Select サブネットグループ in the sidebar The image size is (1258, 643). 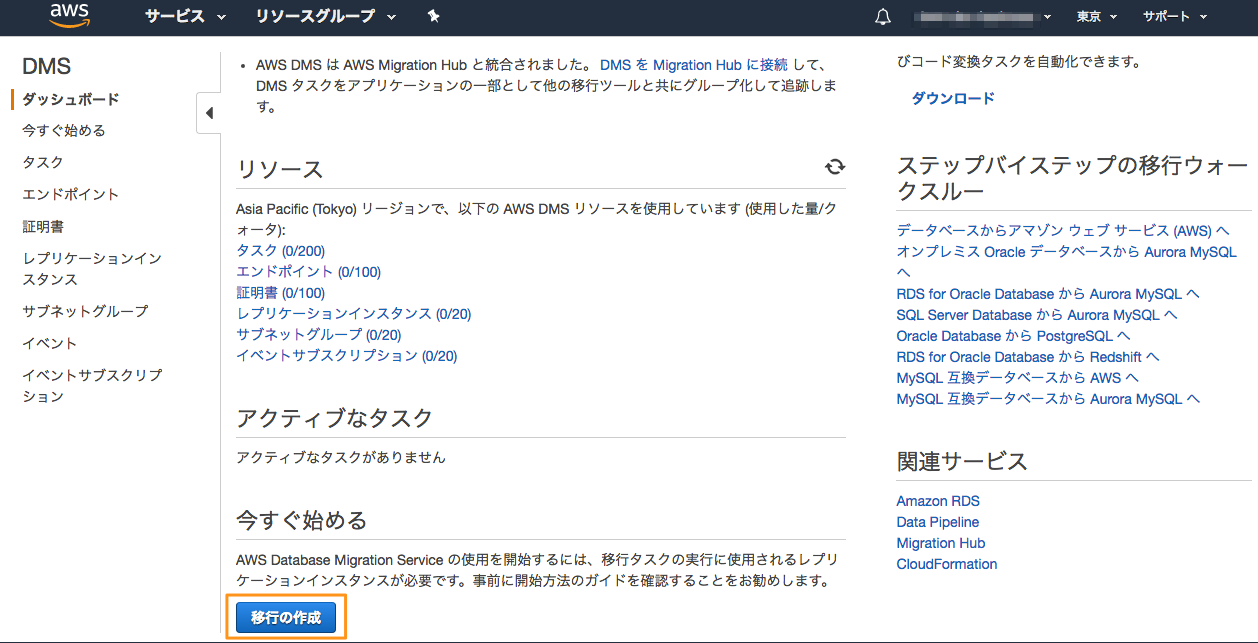pyautogui.click(x=85, y=311)
